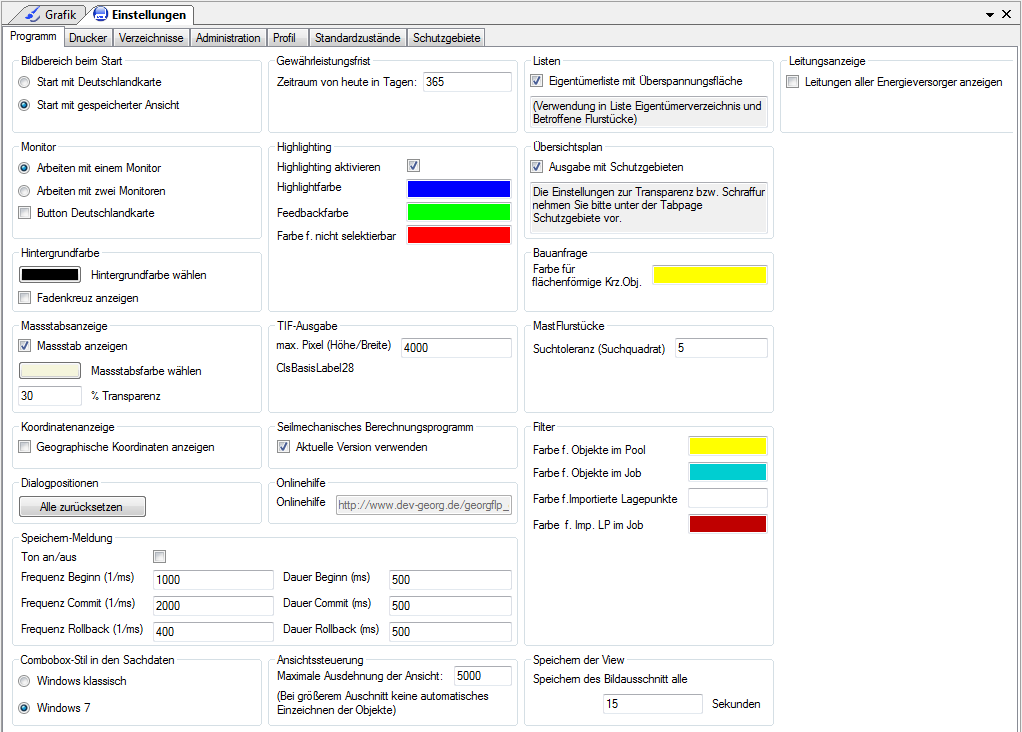Click the Alle zurücksetzen button

tap(83, 507)
